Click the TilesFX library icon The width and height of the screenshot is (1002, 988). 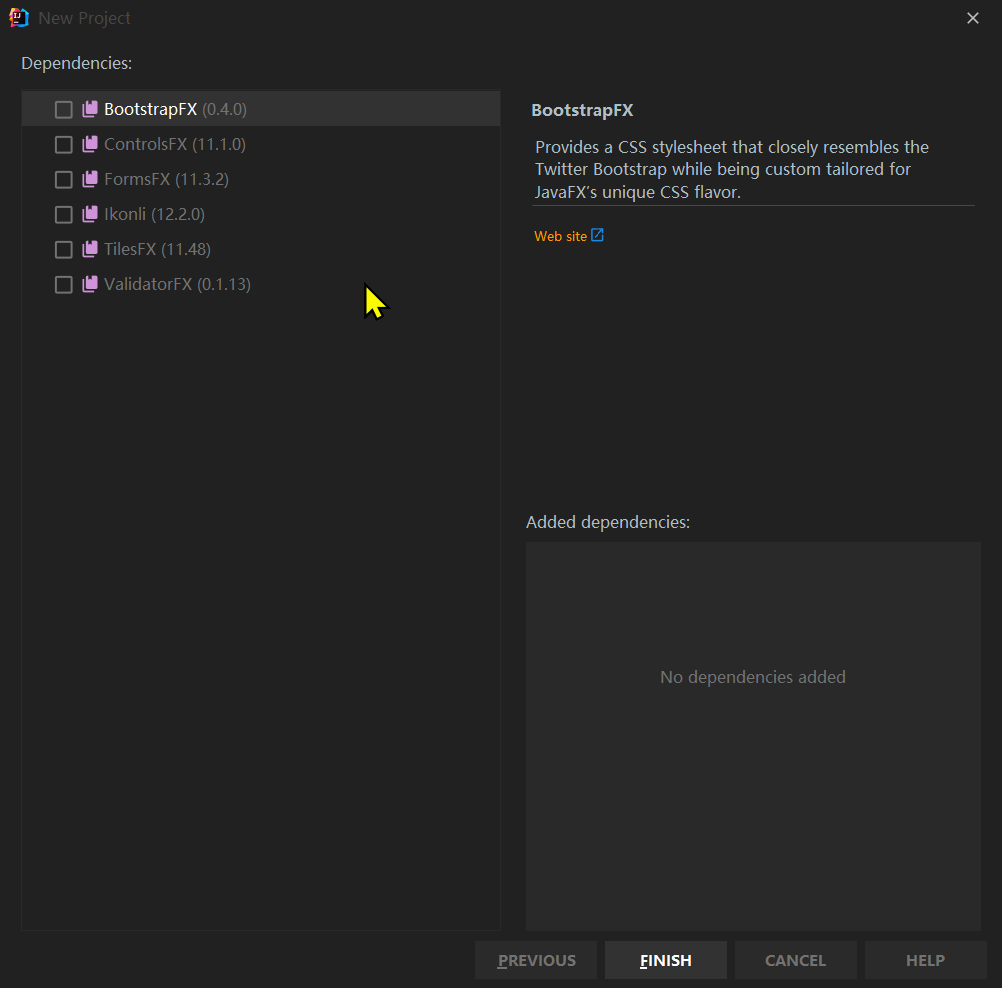[x=90, y=249]
